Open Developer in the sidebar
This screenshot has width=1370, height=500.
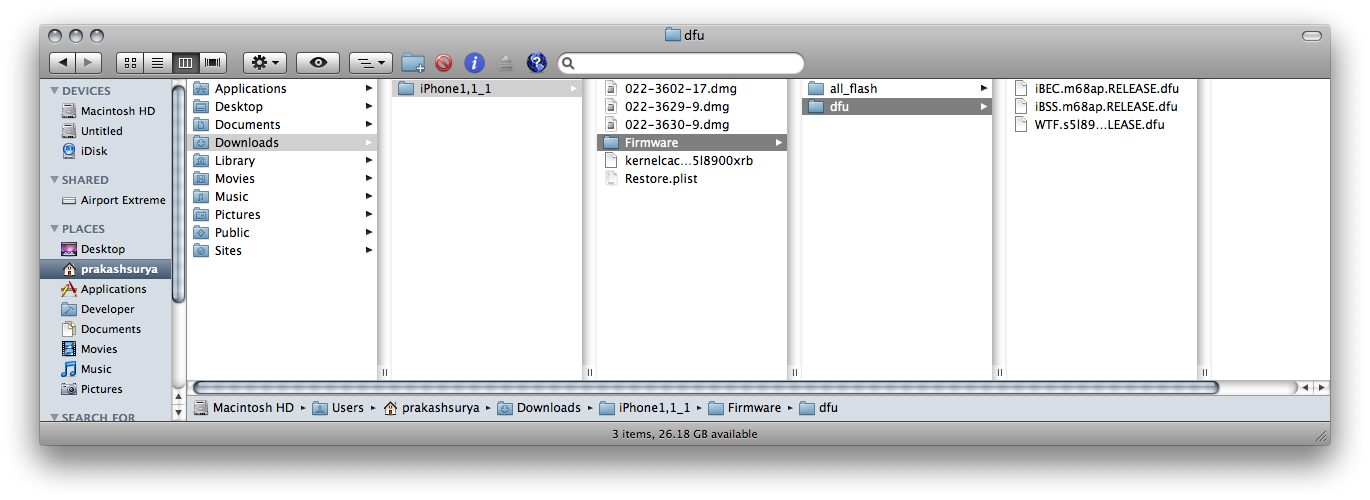point(108,309)
